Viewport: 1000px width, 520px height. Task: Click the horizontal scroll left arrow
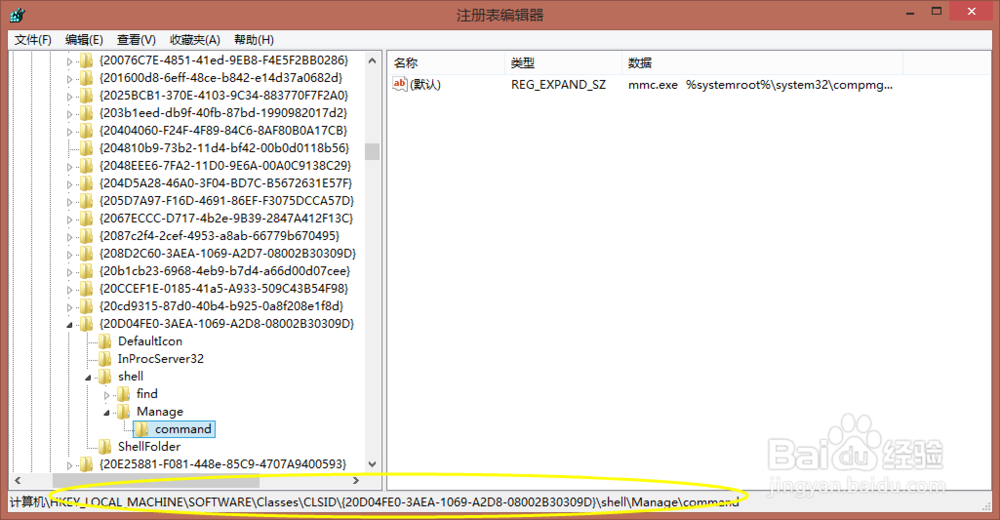pos(18,480)
